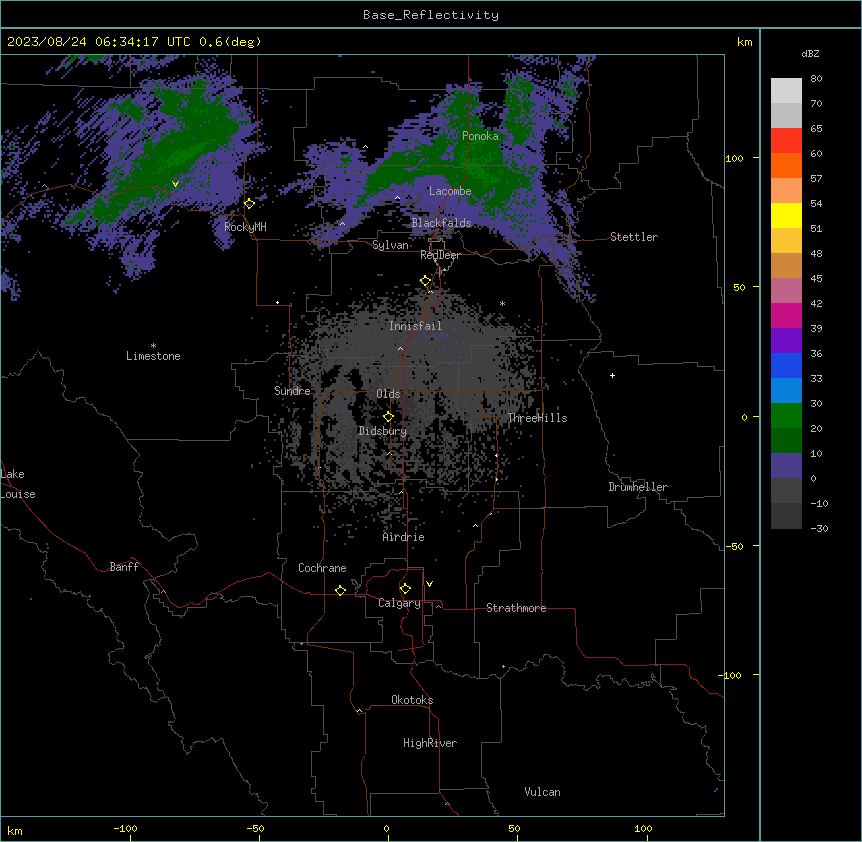The height and width of the screenshot is (842, 862).
Task: Select the Cochrane label
Action: coord(322,568)
